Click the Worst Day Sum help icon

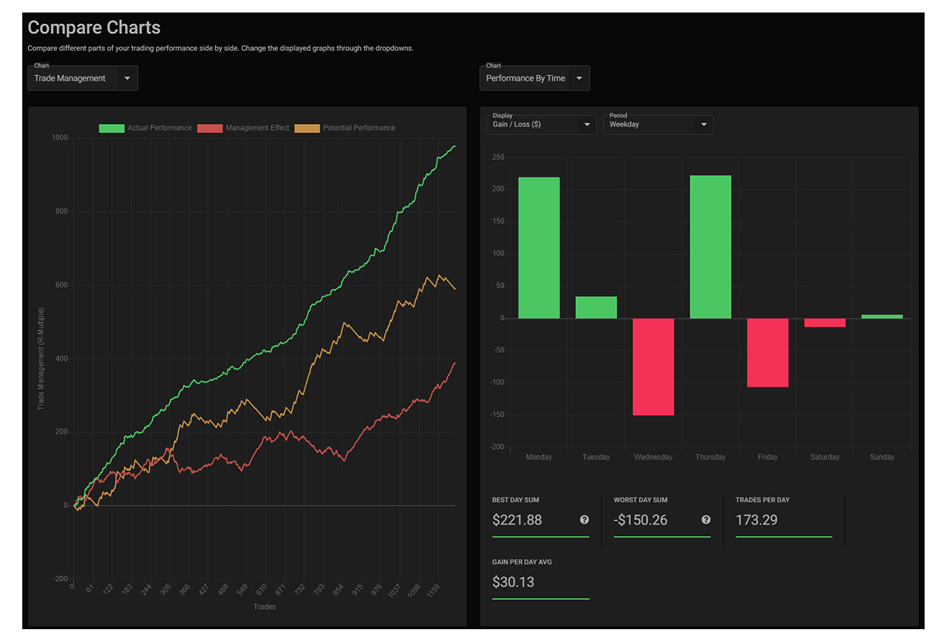click(x=706, y=520)
